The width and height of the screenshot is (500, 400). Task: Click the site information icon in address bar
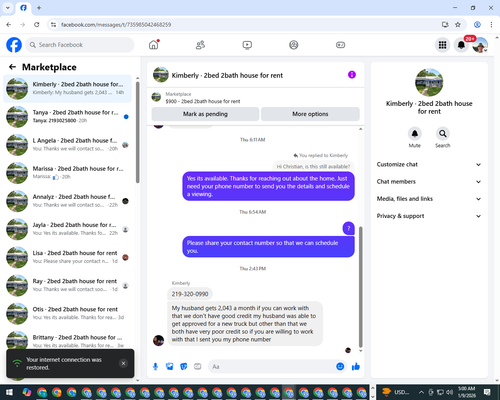(x=53, y=25)
